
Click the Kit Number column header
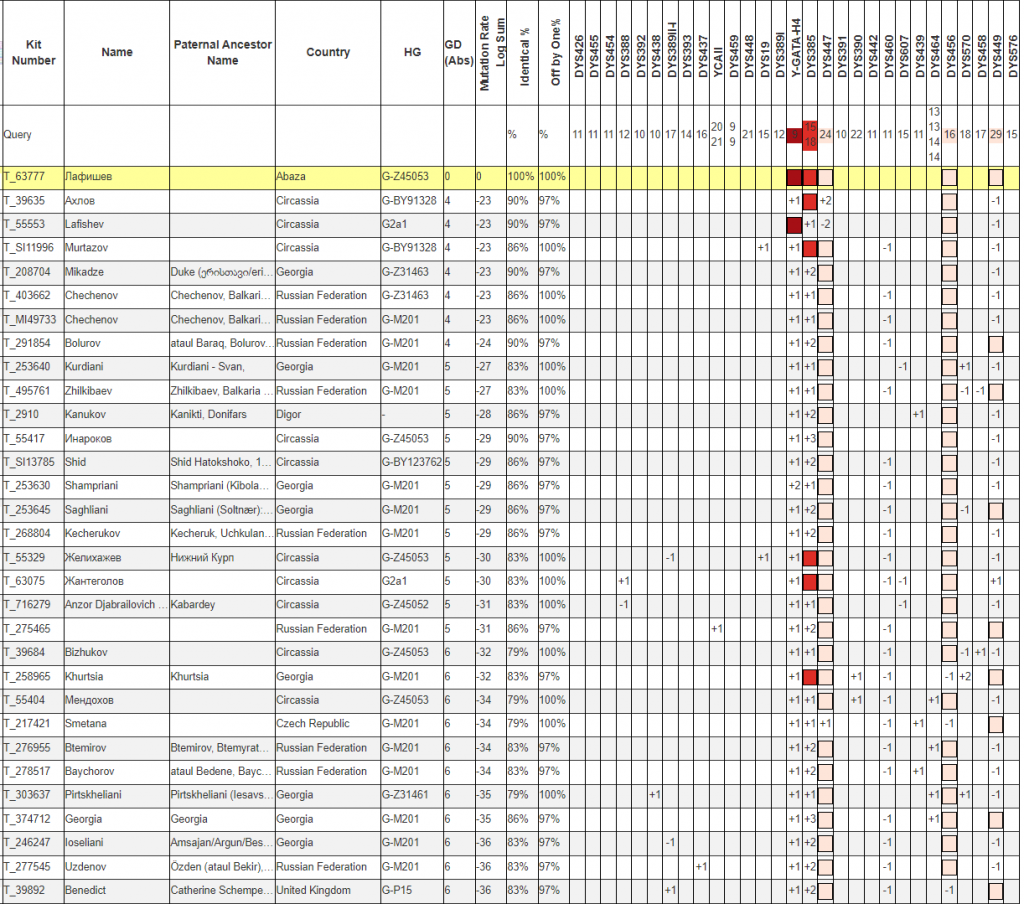tap(33, 53)
